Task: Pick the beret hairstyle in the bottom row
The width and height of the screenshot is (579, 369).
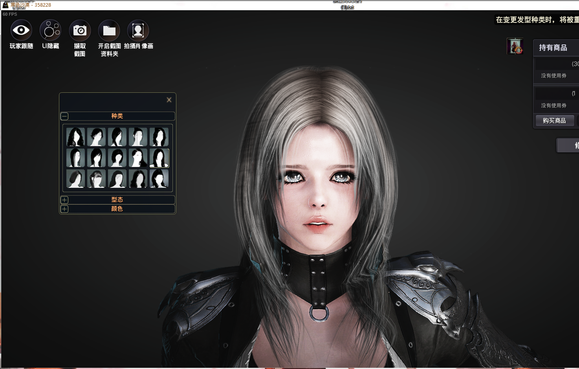Action: 75,179
